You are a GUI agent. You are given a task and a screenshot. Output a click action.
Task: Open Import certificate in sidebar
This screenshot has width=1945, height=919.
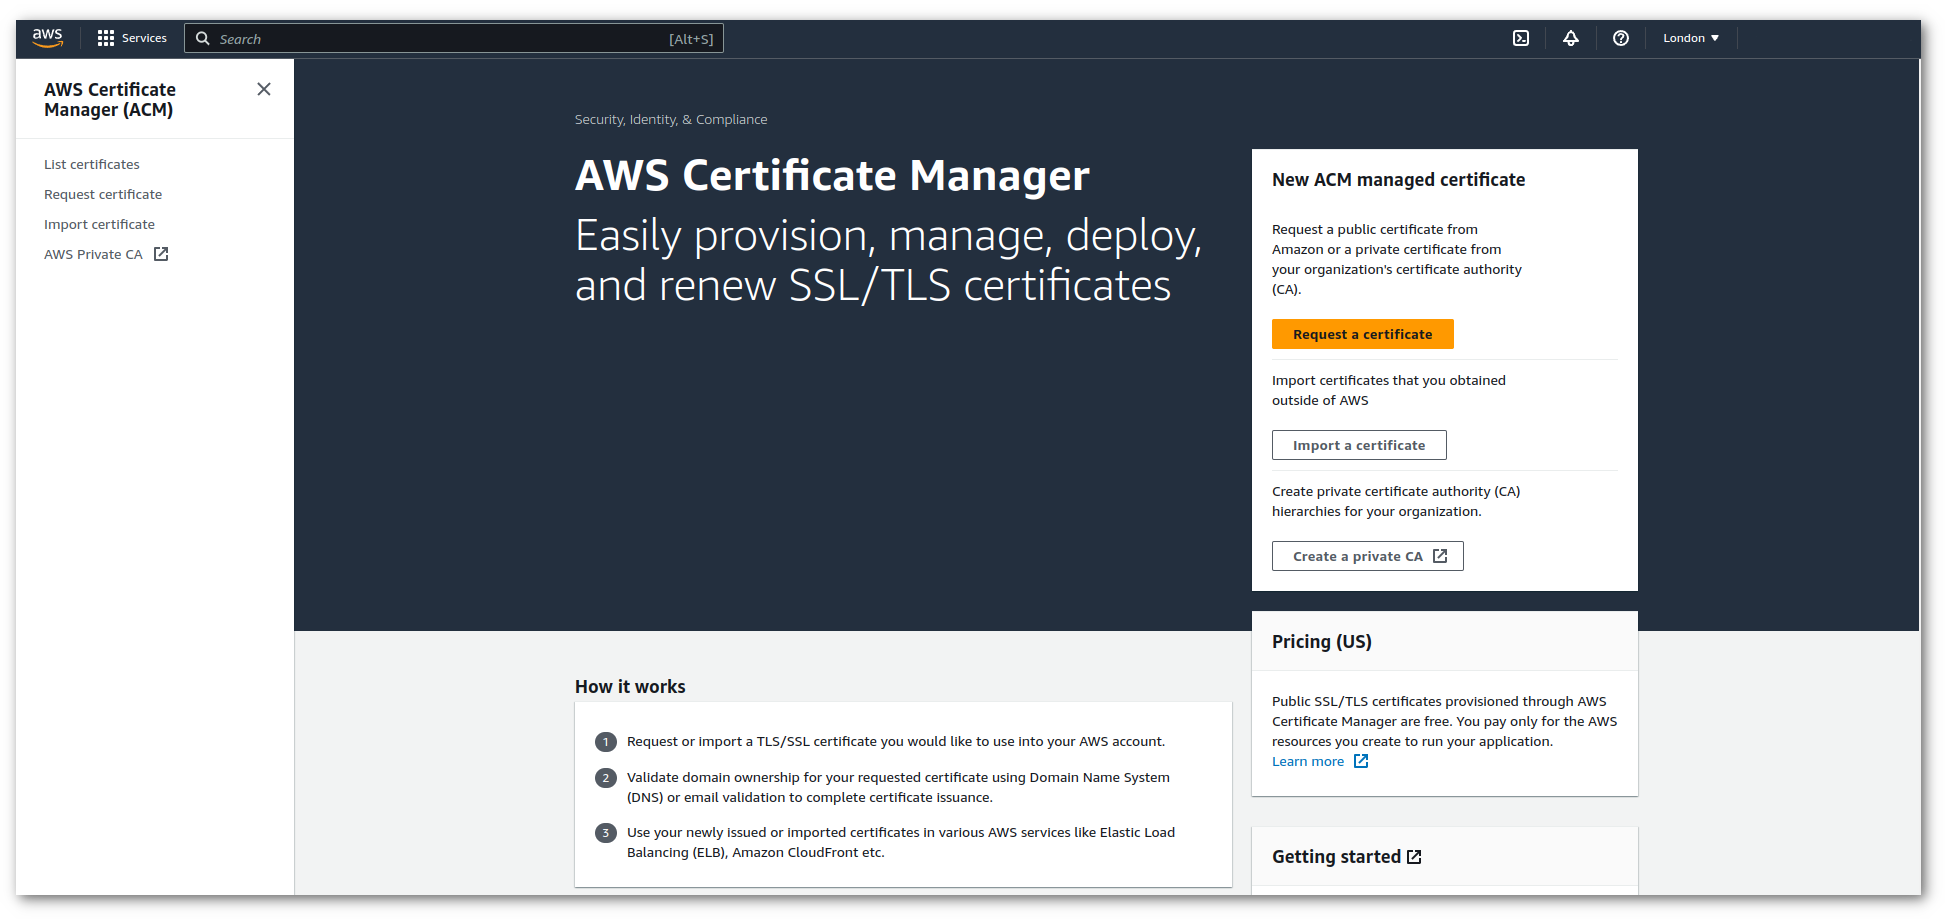99,224
